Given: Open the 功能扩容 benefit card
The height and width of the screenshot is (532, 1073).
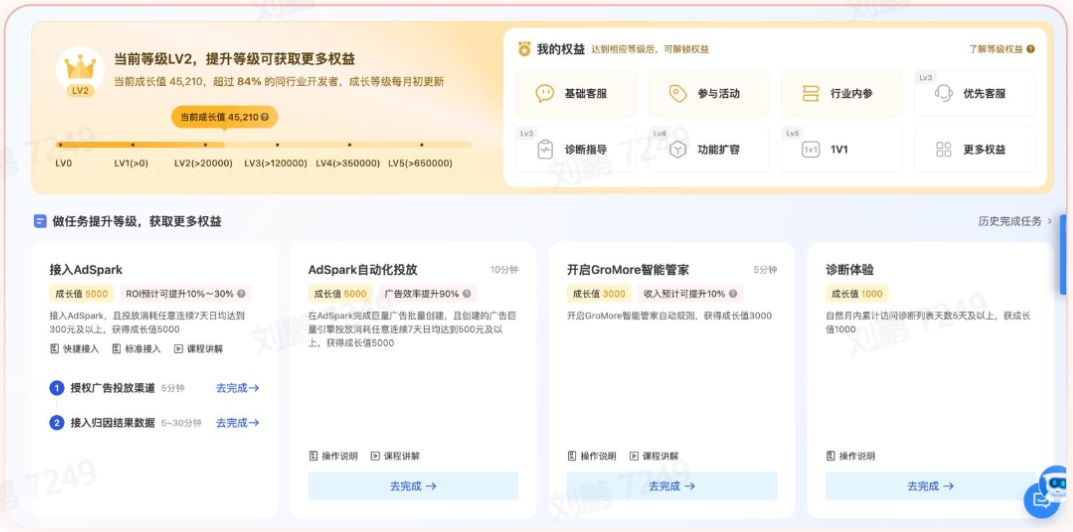Looking at the screenshot, I should (x=708, y=149).
